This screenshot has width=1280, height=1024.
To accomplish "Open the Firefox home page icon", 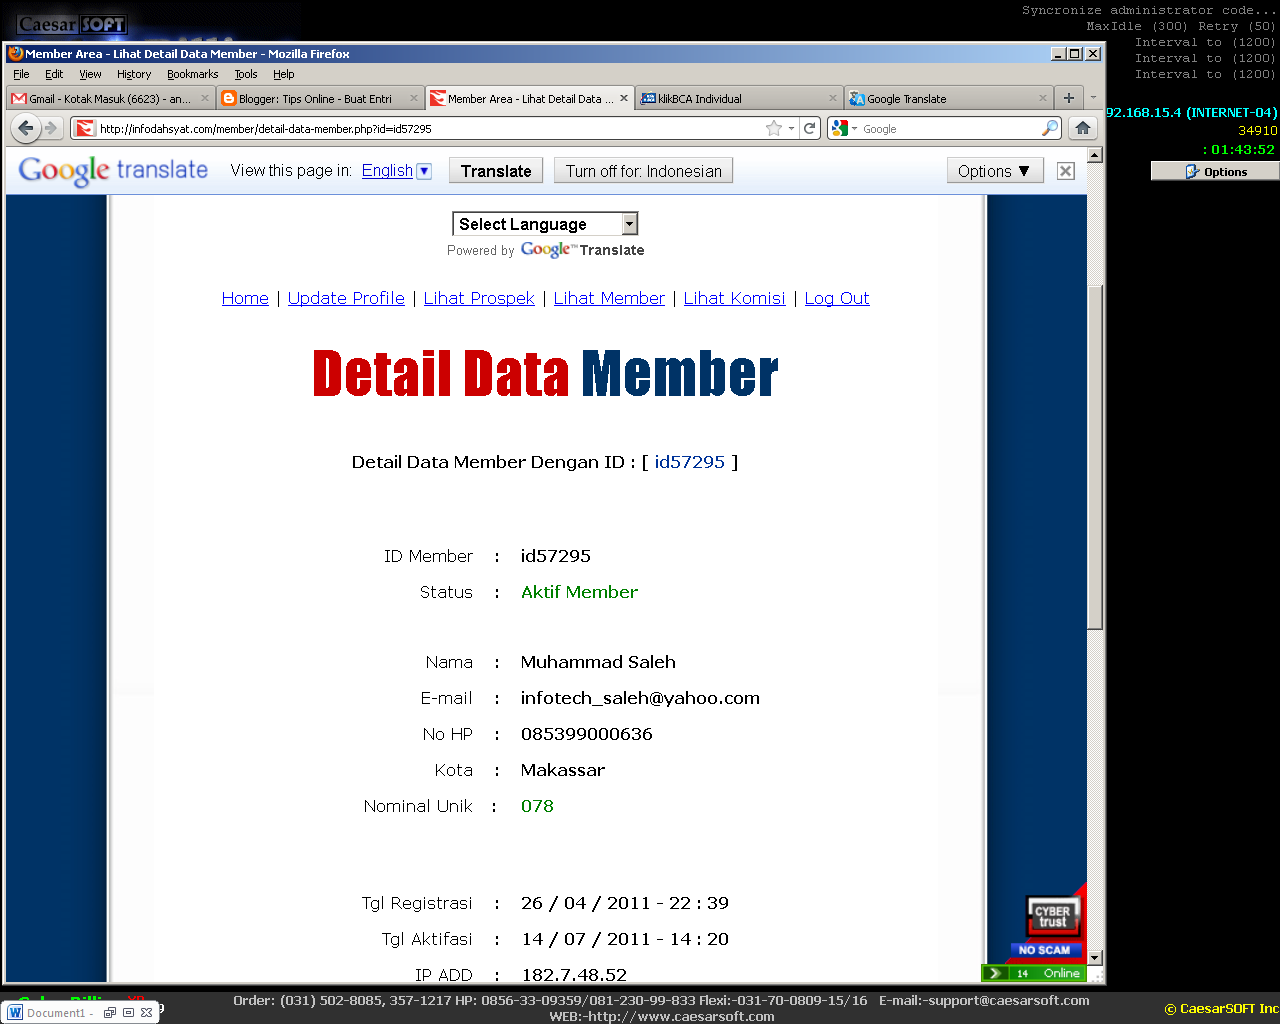I will (x=1082, y=128).
